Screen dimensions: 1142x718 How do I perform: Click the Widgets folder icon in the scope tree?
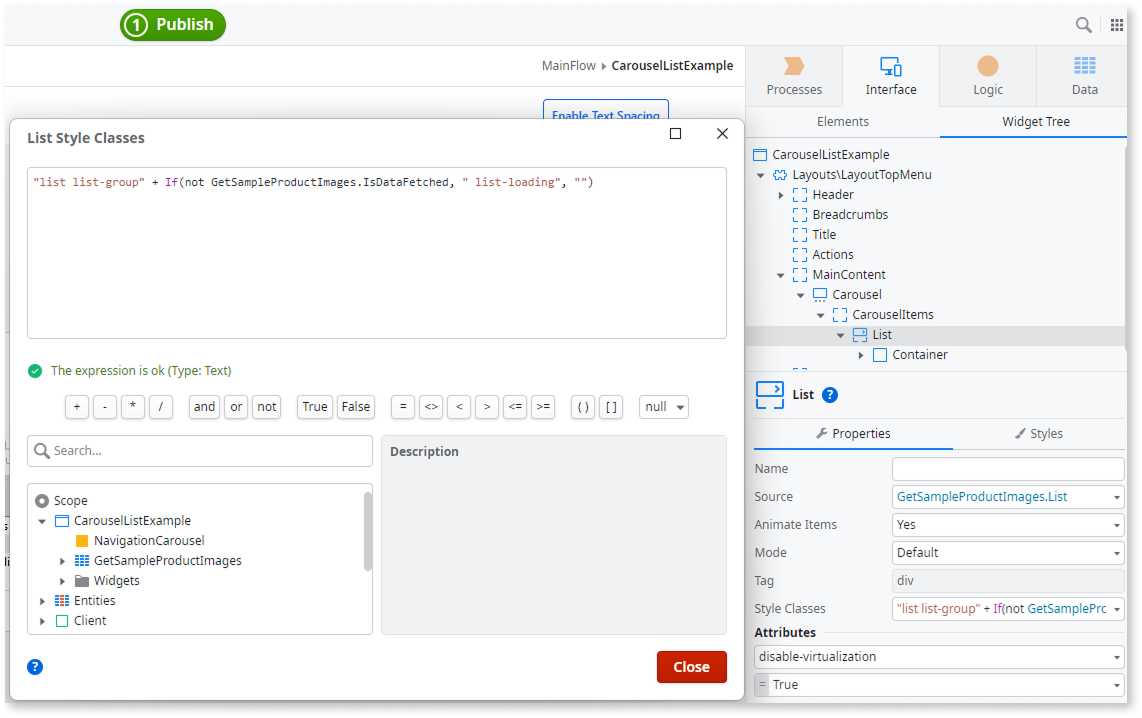tap(82, 581)
